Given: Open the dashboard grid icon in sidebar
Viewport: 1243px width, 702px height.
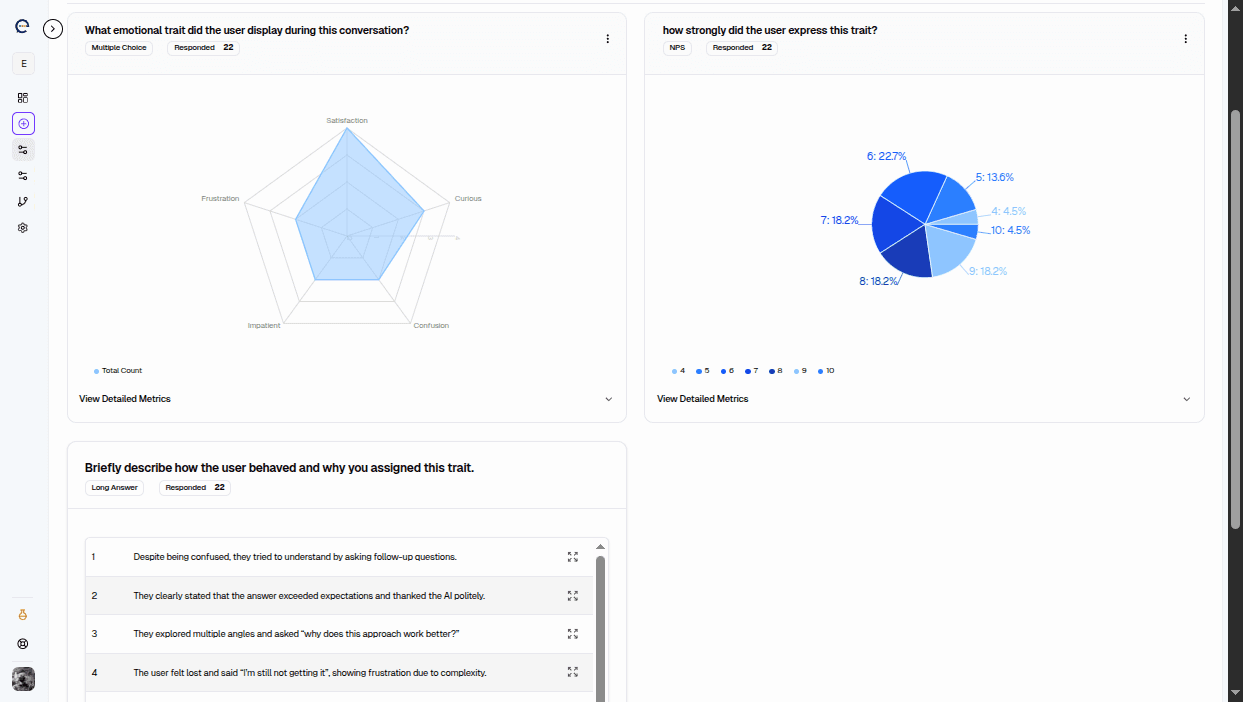Looking at the screenshot, I should (x=23, y=98).
